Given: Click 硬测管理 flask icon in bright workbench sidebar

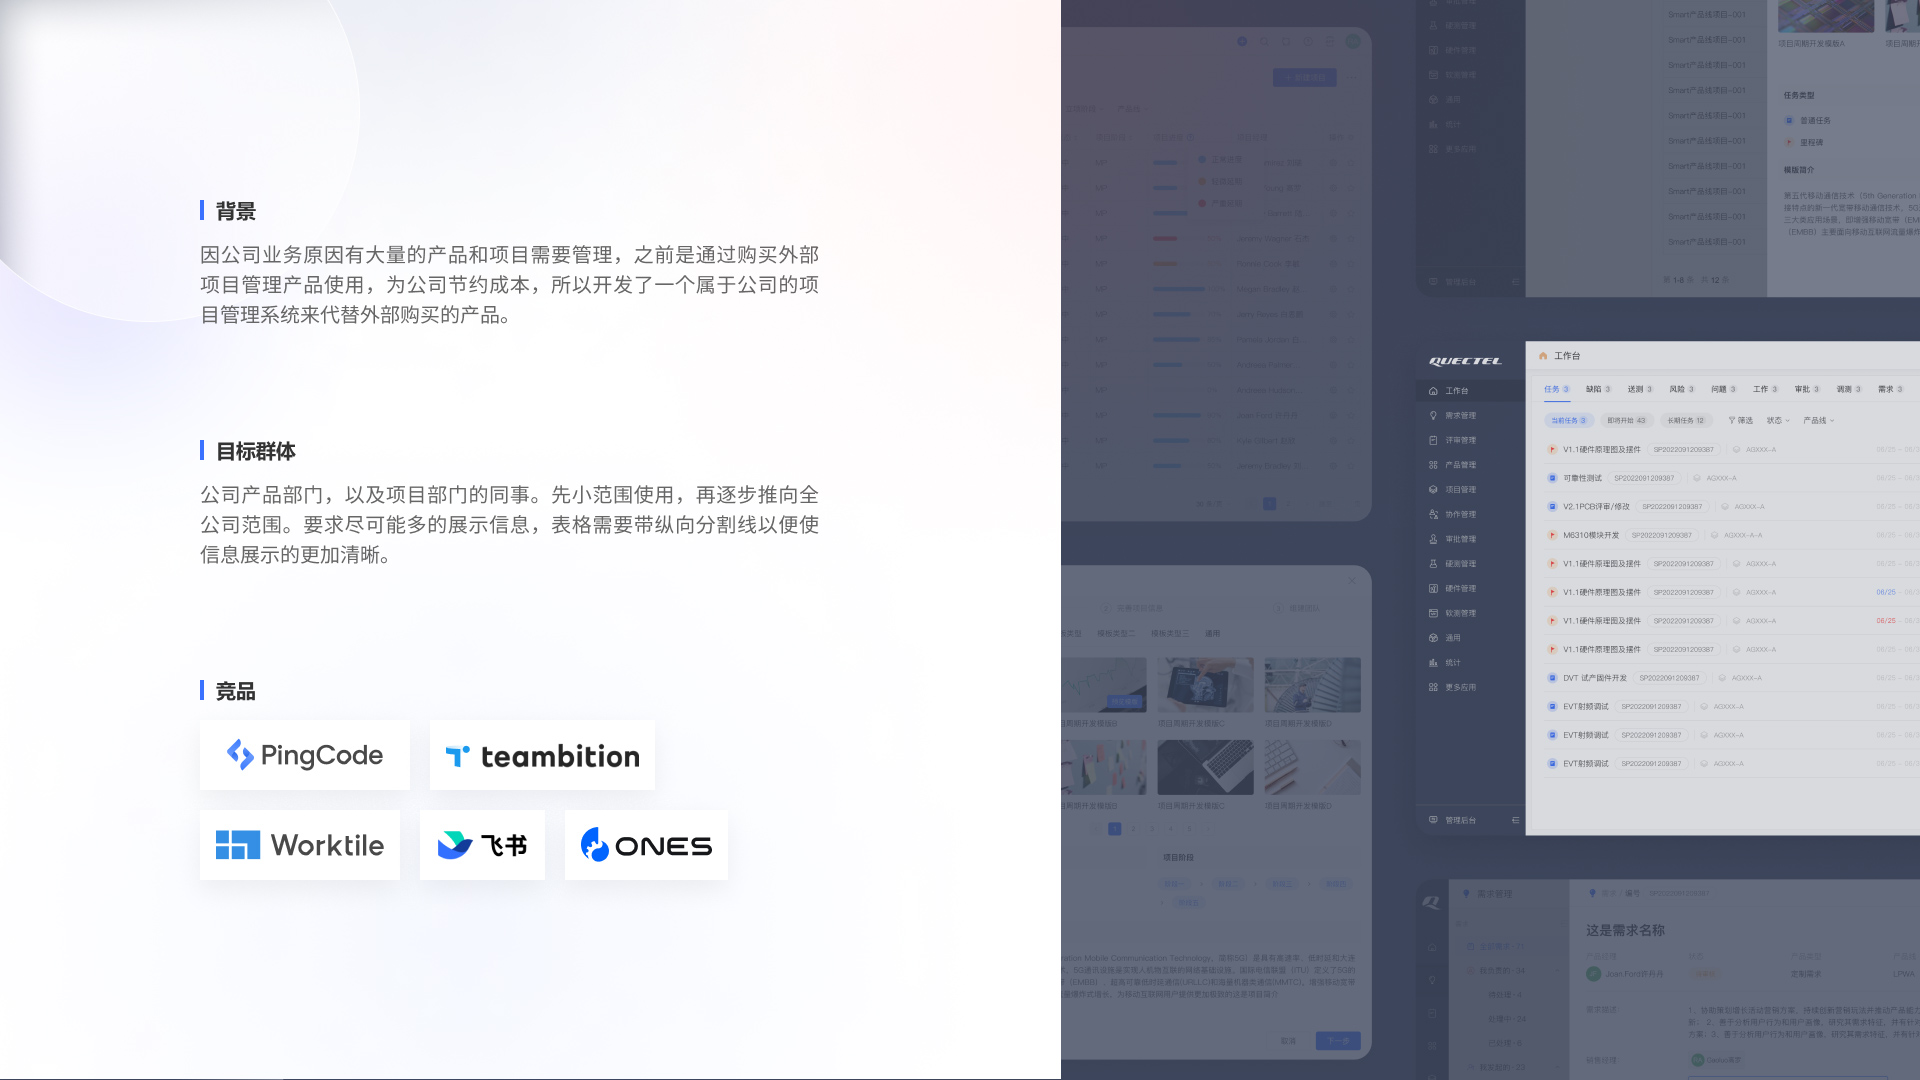Looking at the screenshot, I should point(1433,564).
